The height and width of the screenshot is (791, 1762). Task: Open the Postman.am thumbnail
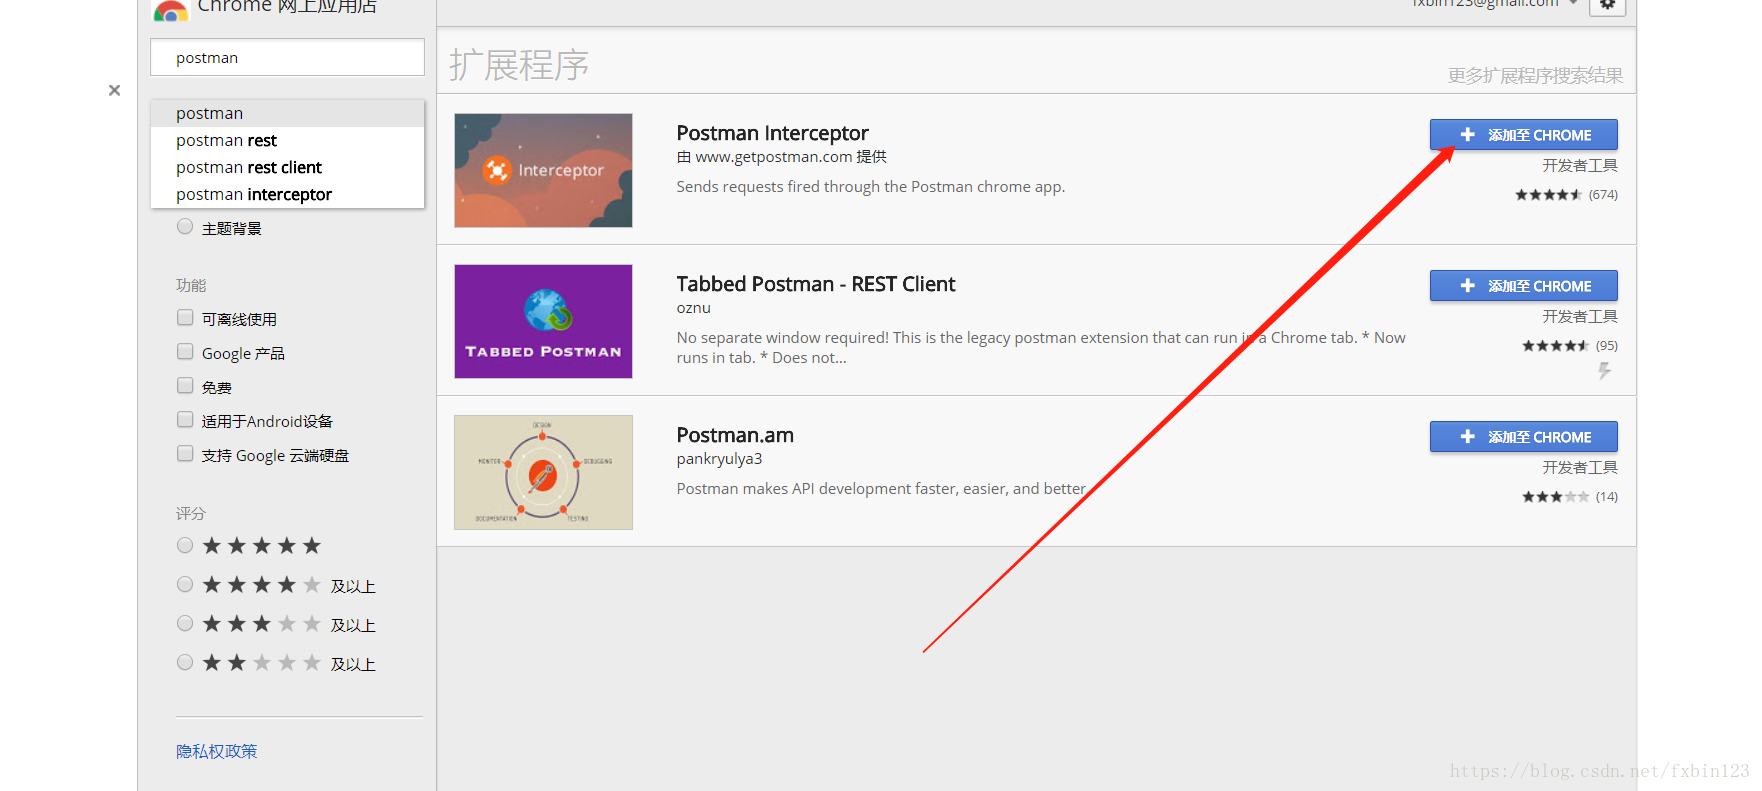[x=543, y=472]
